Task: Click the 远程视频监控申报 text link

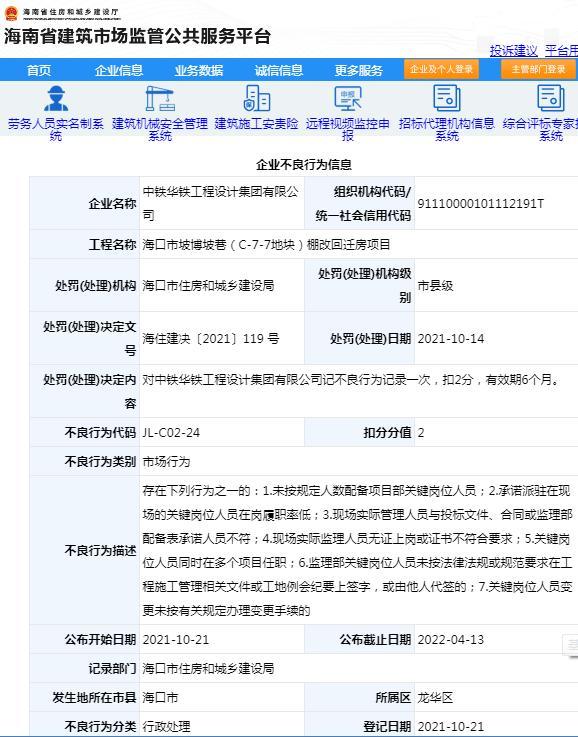Action: point(348,129)
